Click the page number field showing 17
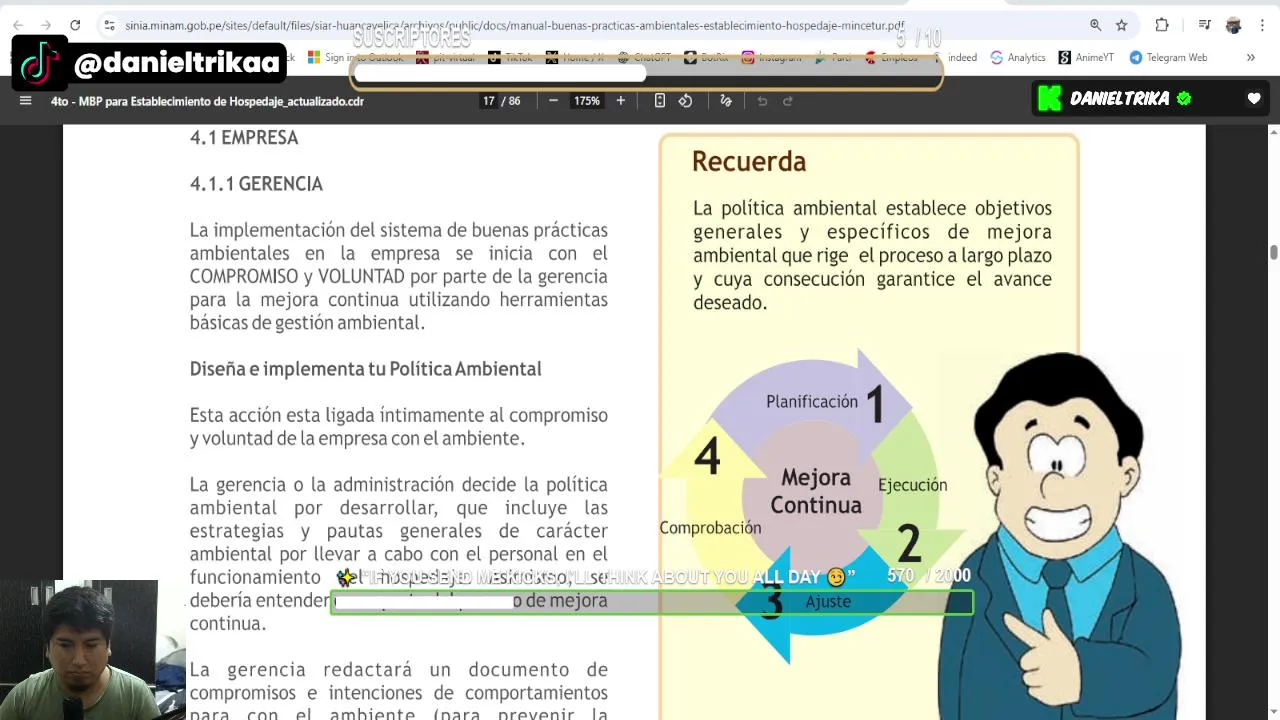1280x720 pixels. tap(489, 101)
